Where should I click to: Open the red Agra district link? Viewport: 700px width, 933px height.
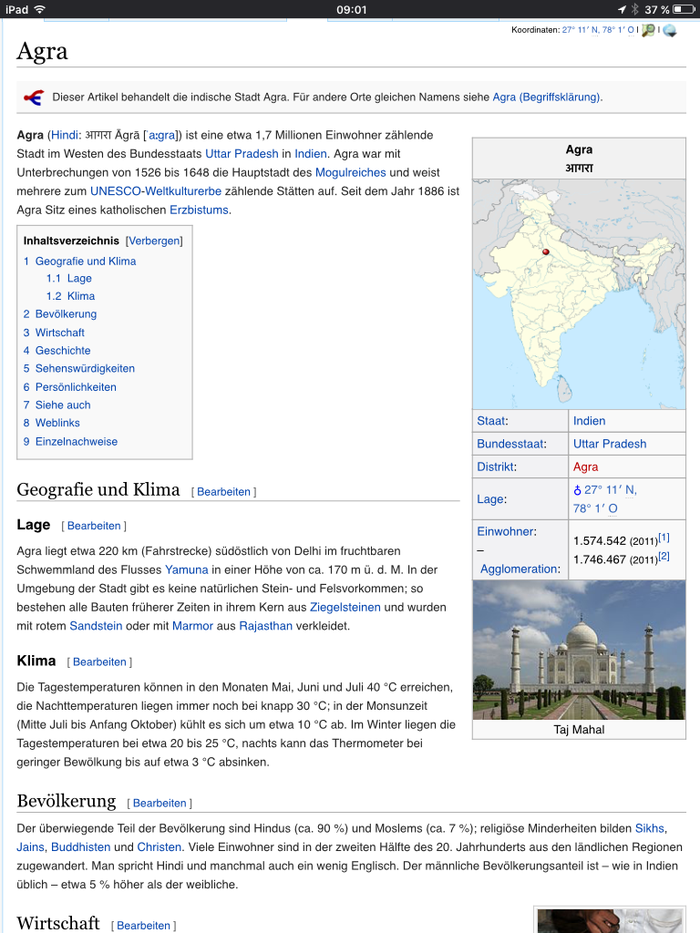(x=586, y=467)
